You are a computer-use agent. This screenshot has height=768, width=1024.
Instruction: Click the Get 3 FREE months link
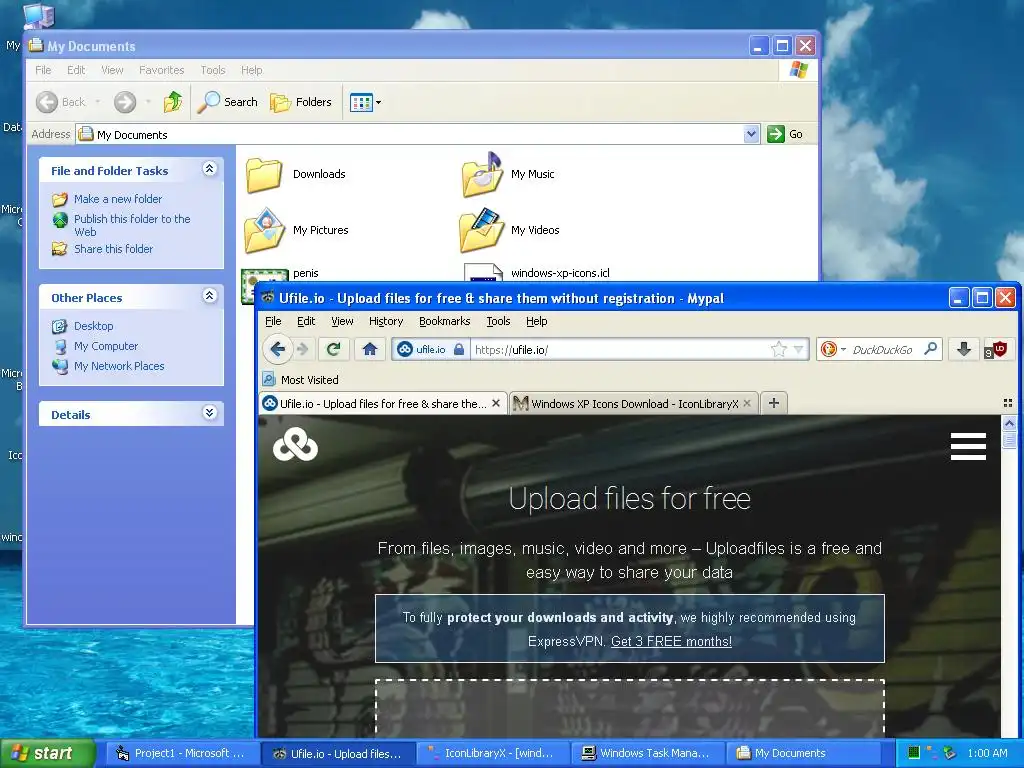671,641
